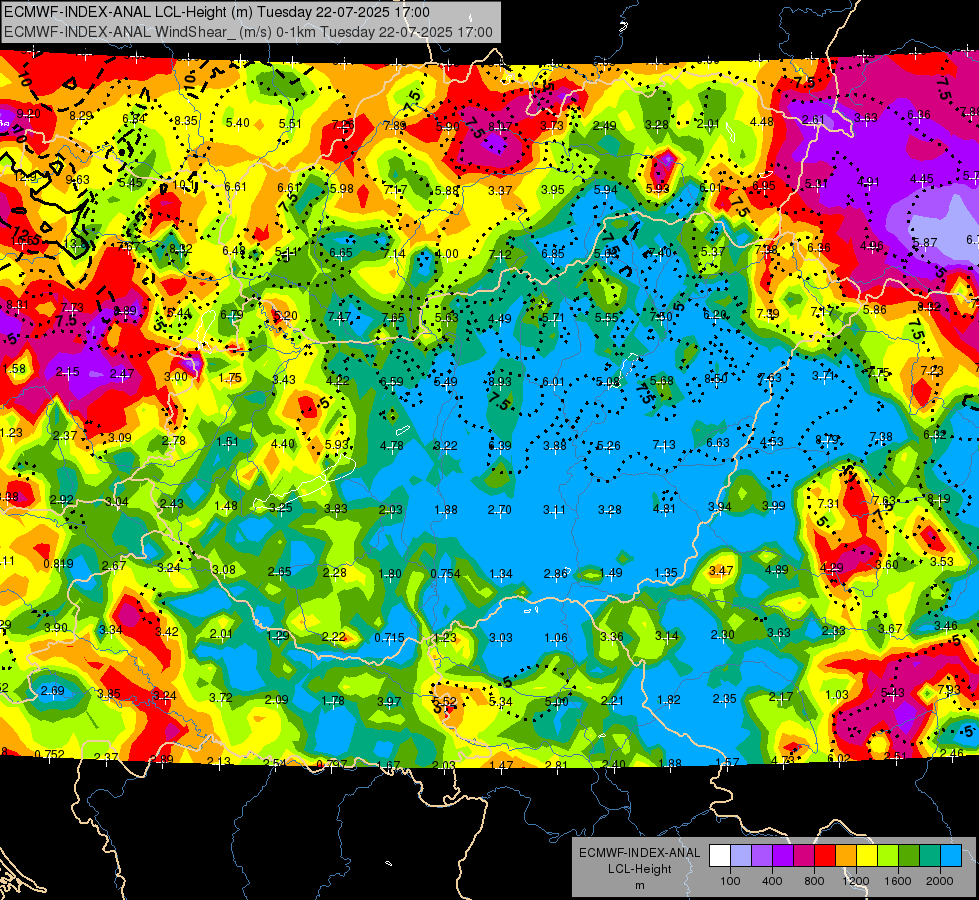Click the LCL-Height header title line

[x=217, y=12]
